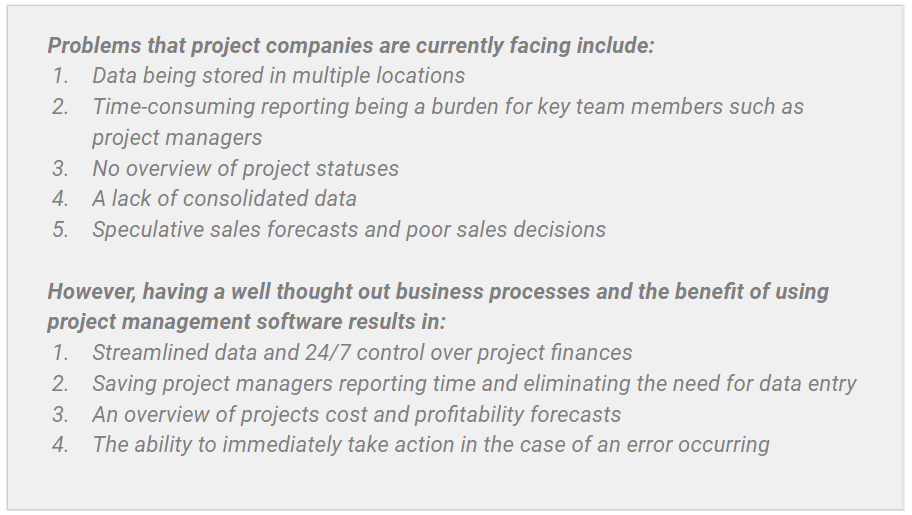
Task: Select 'No overview of project statuses' item
Action: [x=245, y=169]
